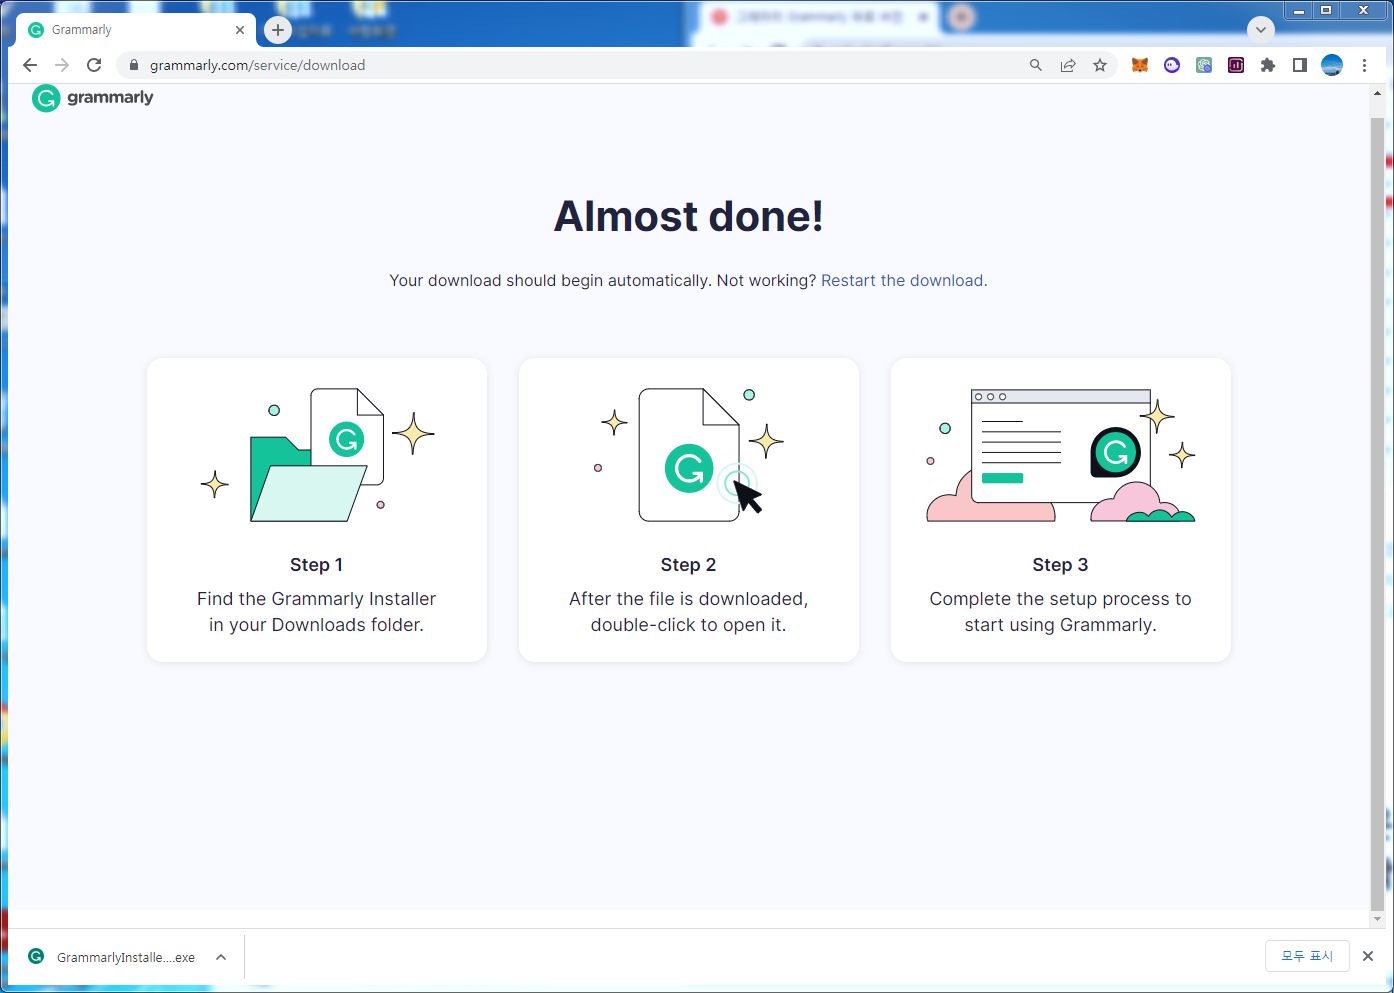This screenshot has height=993, width=1394.
Task: Open the MetaMask fox extension
Action: [x=1140, y=65]
